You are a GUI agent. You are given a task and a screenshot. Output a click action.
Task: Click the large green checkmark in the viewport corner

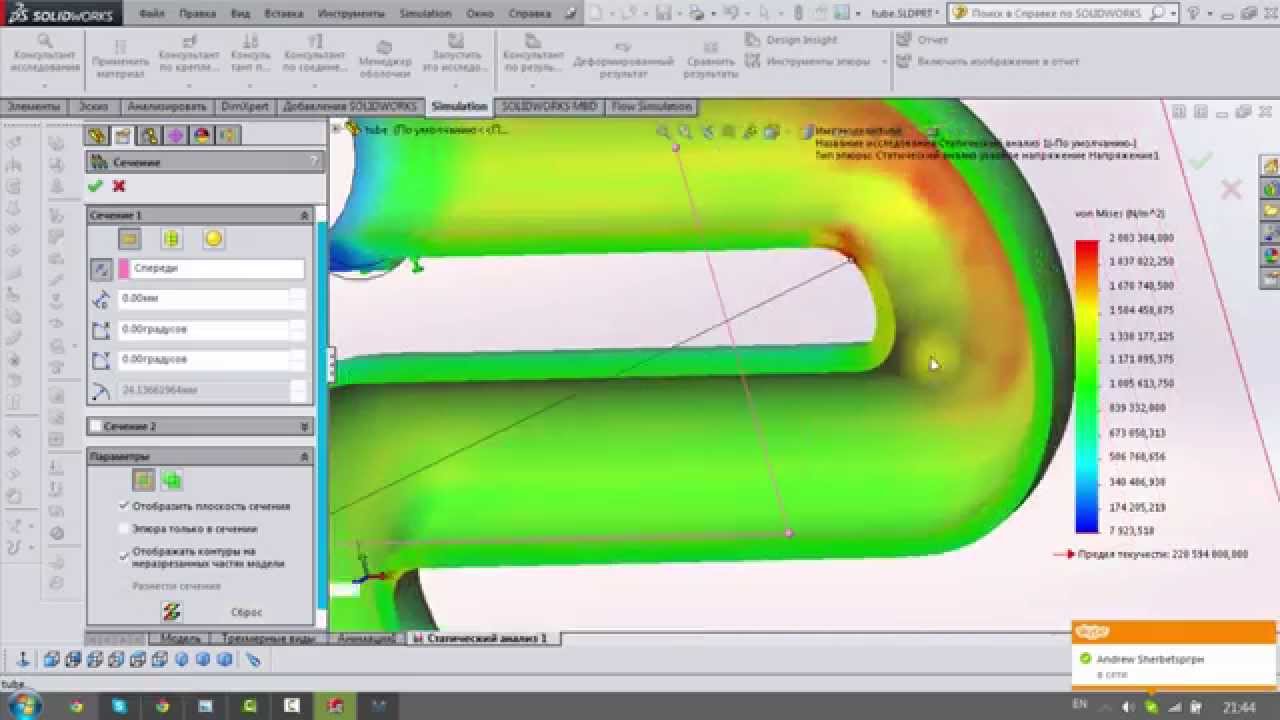tap(1201, 159)
